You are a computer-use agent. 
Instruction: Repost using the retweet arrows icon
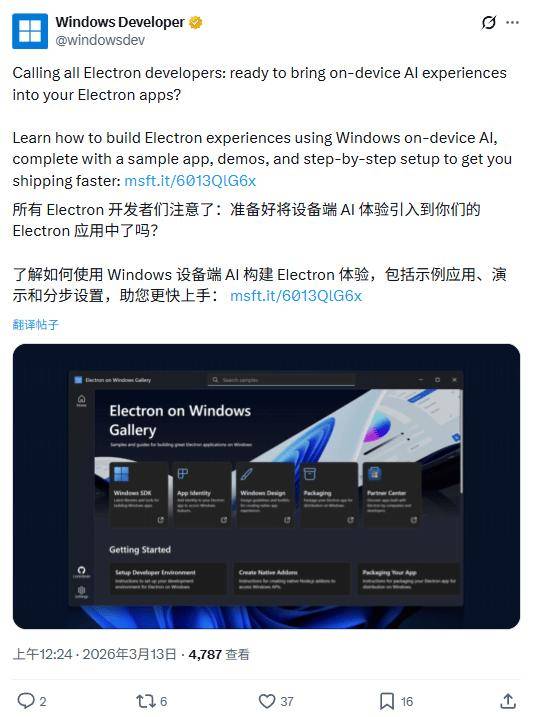point(146,701)
